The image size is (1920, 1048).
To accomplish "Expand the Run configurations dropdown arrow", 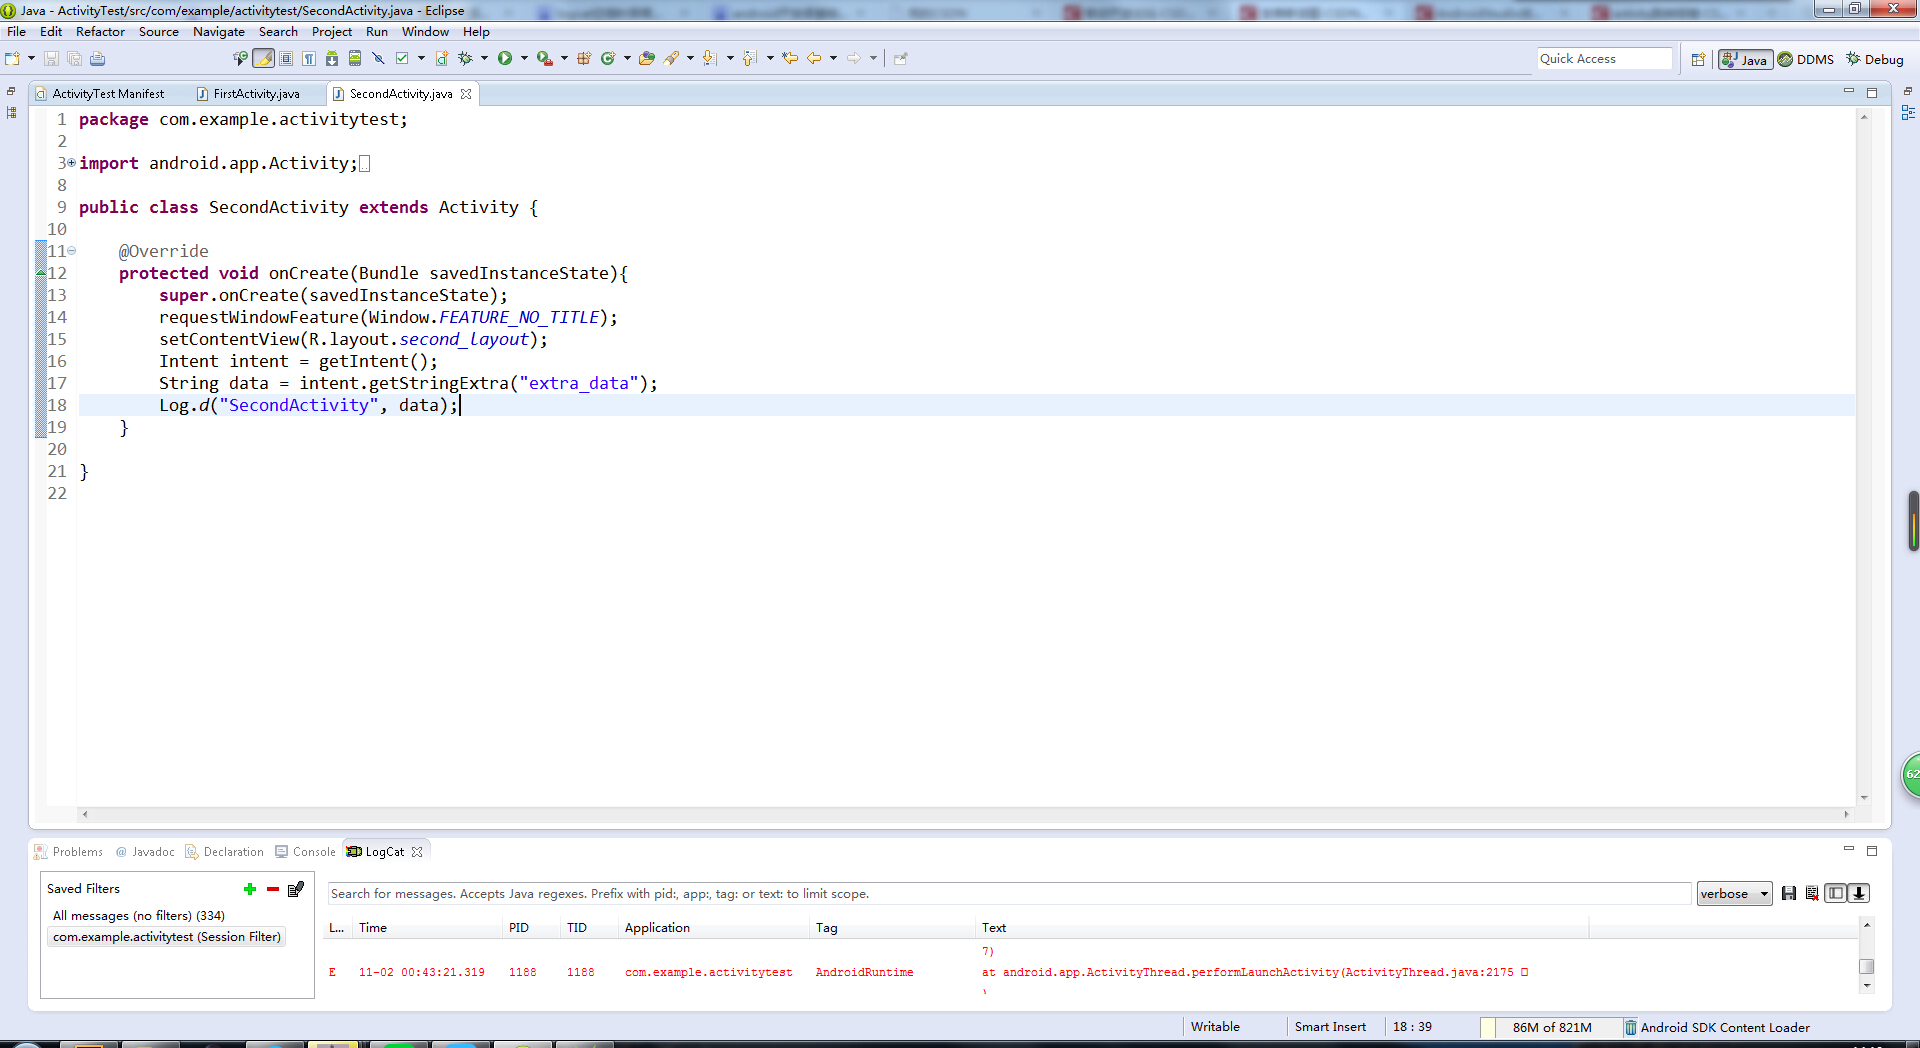I will pos(524,59).
